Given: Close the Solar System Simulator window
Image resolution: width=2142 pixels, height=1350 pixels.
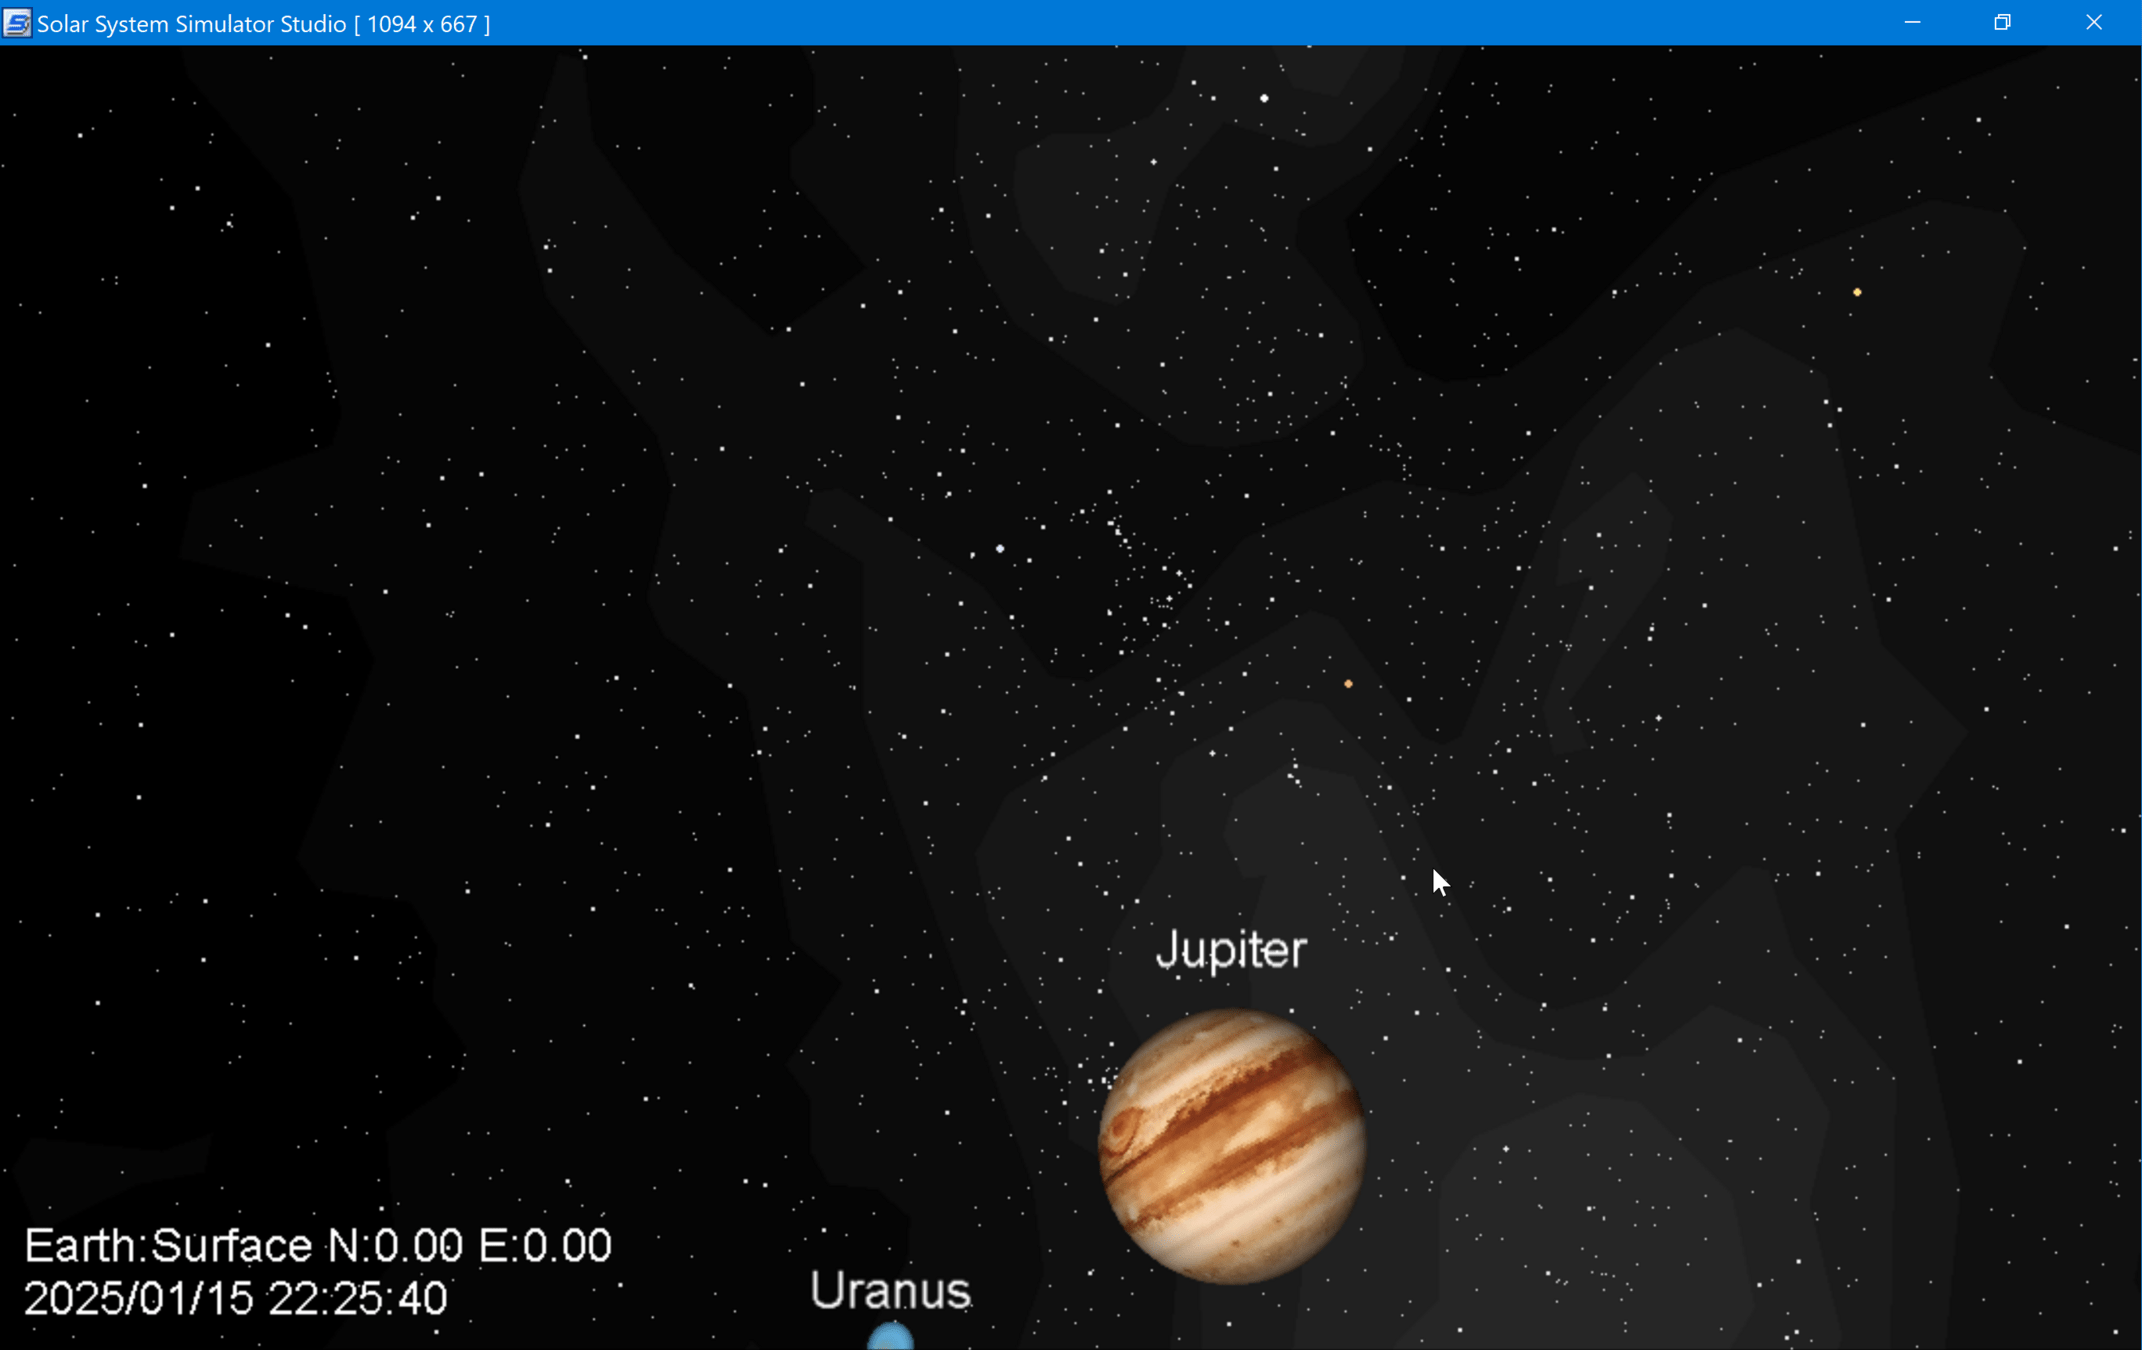Looking at the screenshot, I should click(2094, 22).
